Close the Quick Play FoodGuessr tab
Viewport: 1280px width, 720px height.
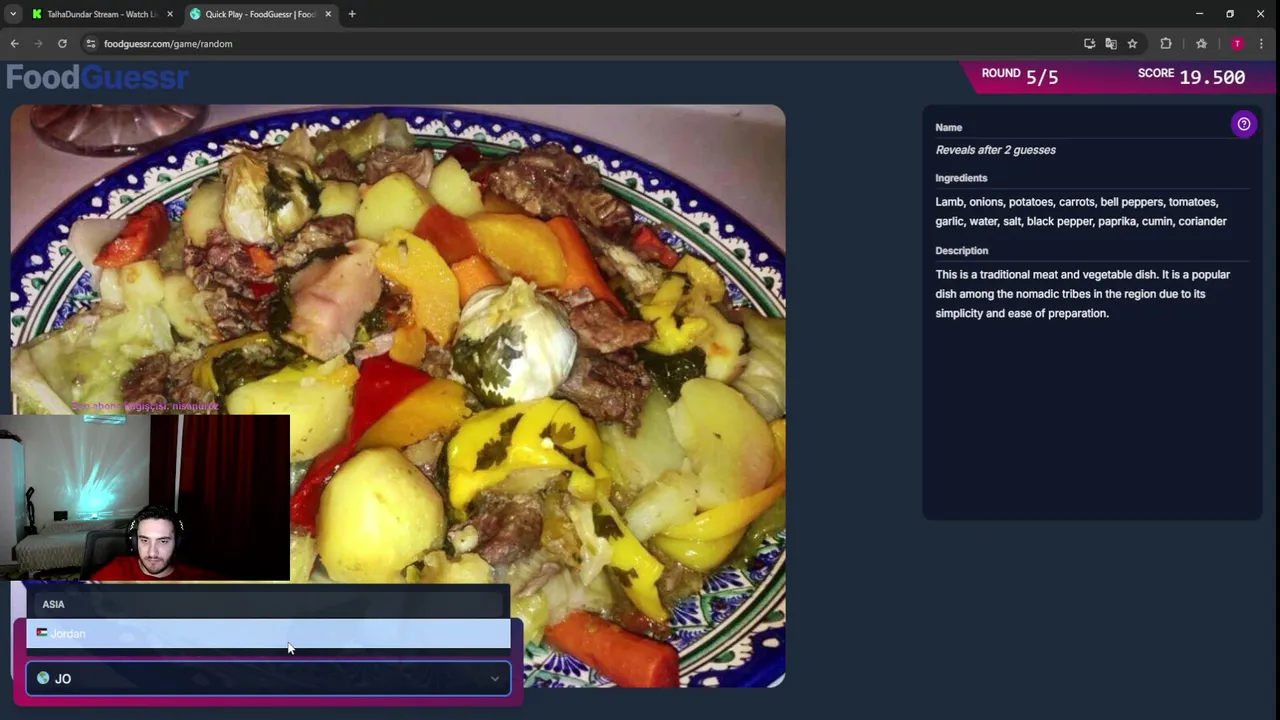[327, 14]
